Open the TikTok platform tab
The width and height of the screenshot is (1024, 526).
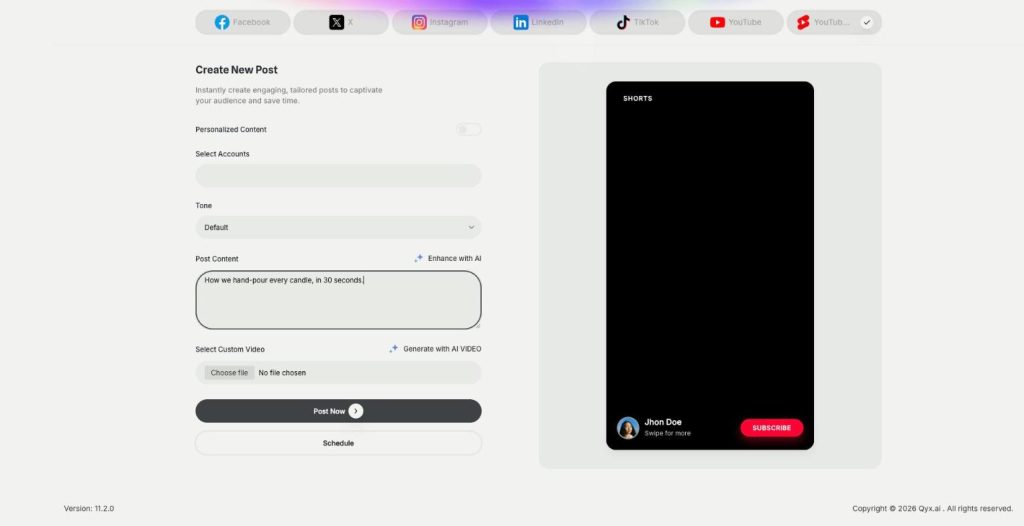pos(637,22)
